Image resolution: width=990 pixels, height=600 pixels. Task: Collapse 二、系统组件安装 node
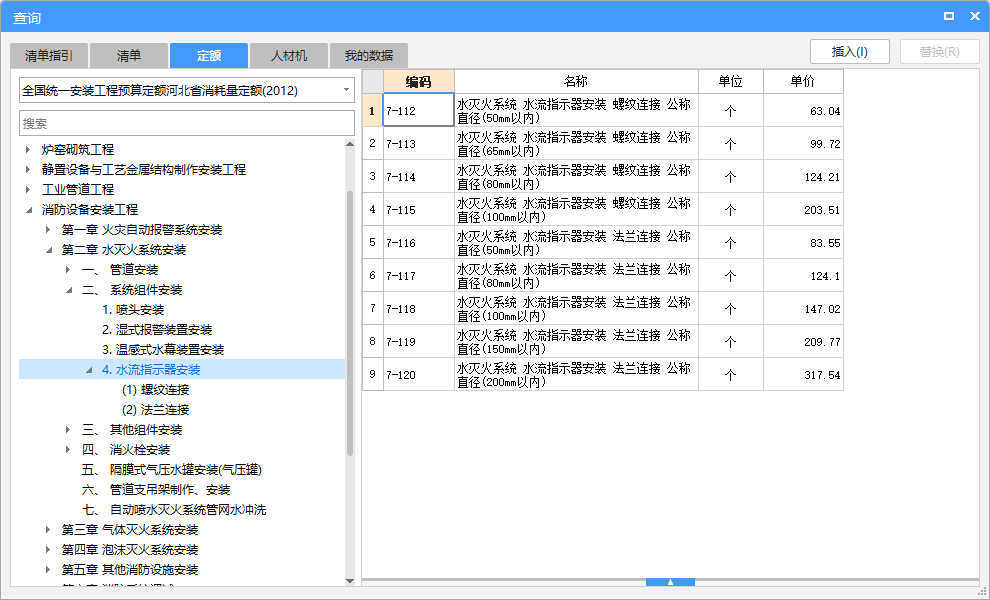[x=68, y=290]
